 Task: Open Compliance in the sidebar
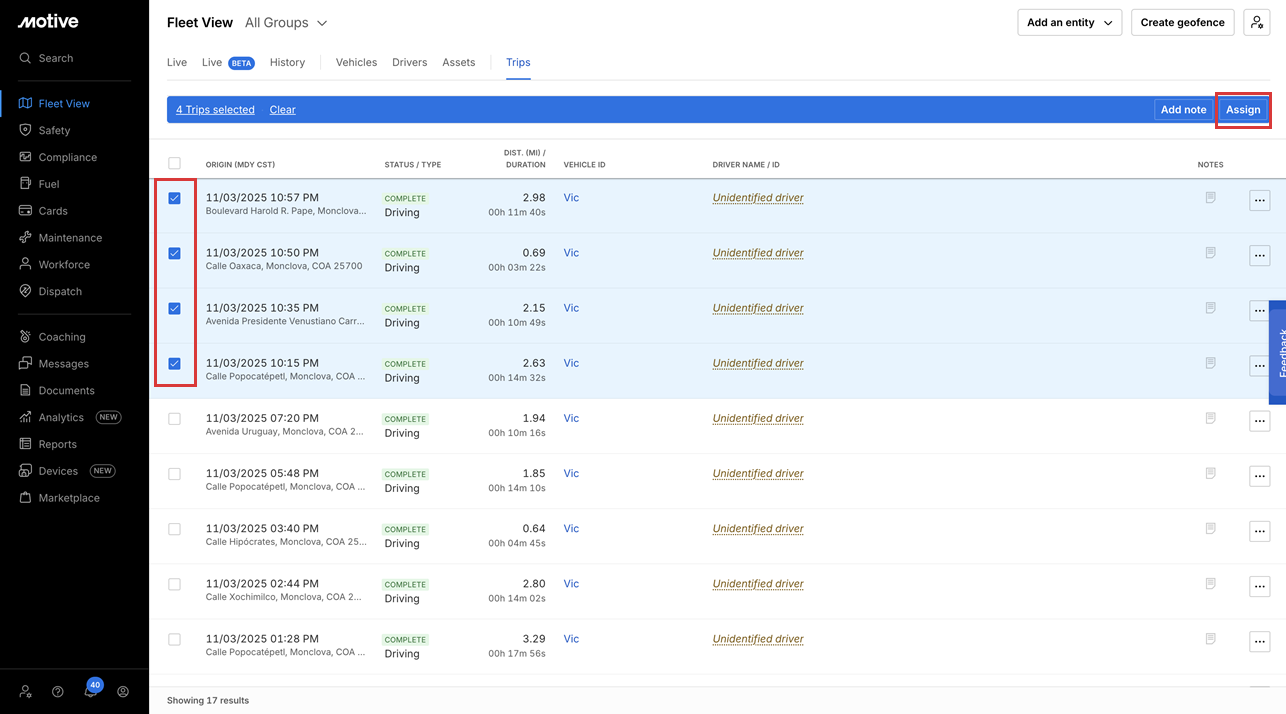coord(67,157)
